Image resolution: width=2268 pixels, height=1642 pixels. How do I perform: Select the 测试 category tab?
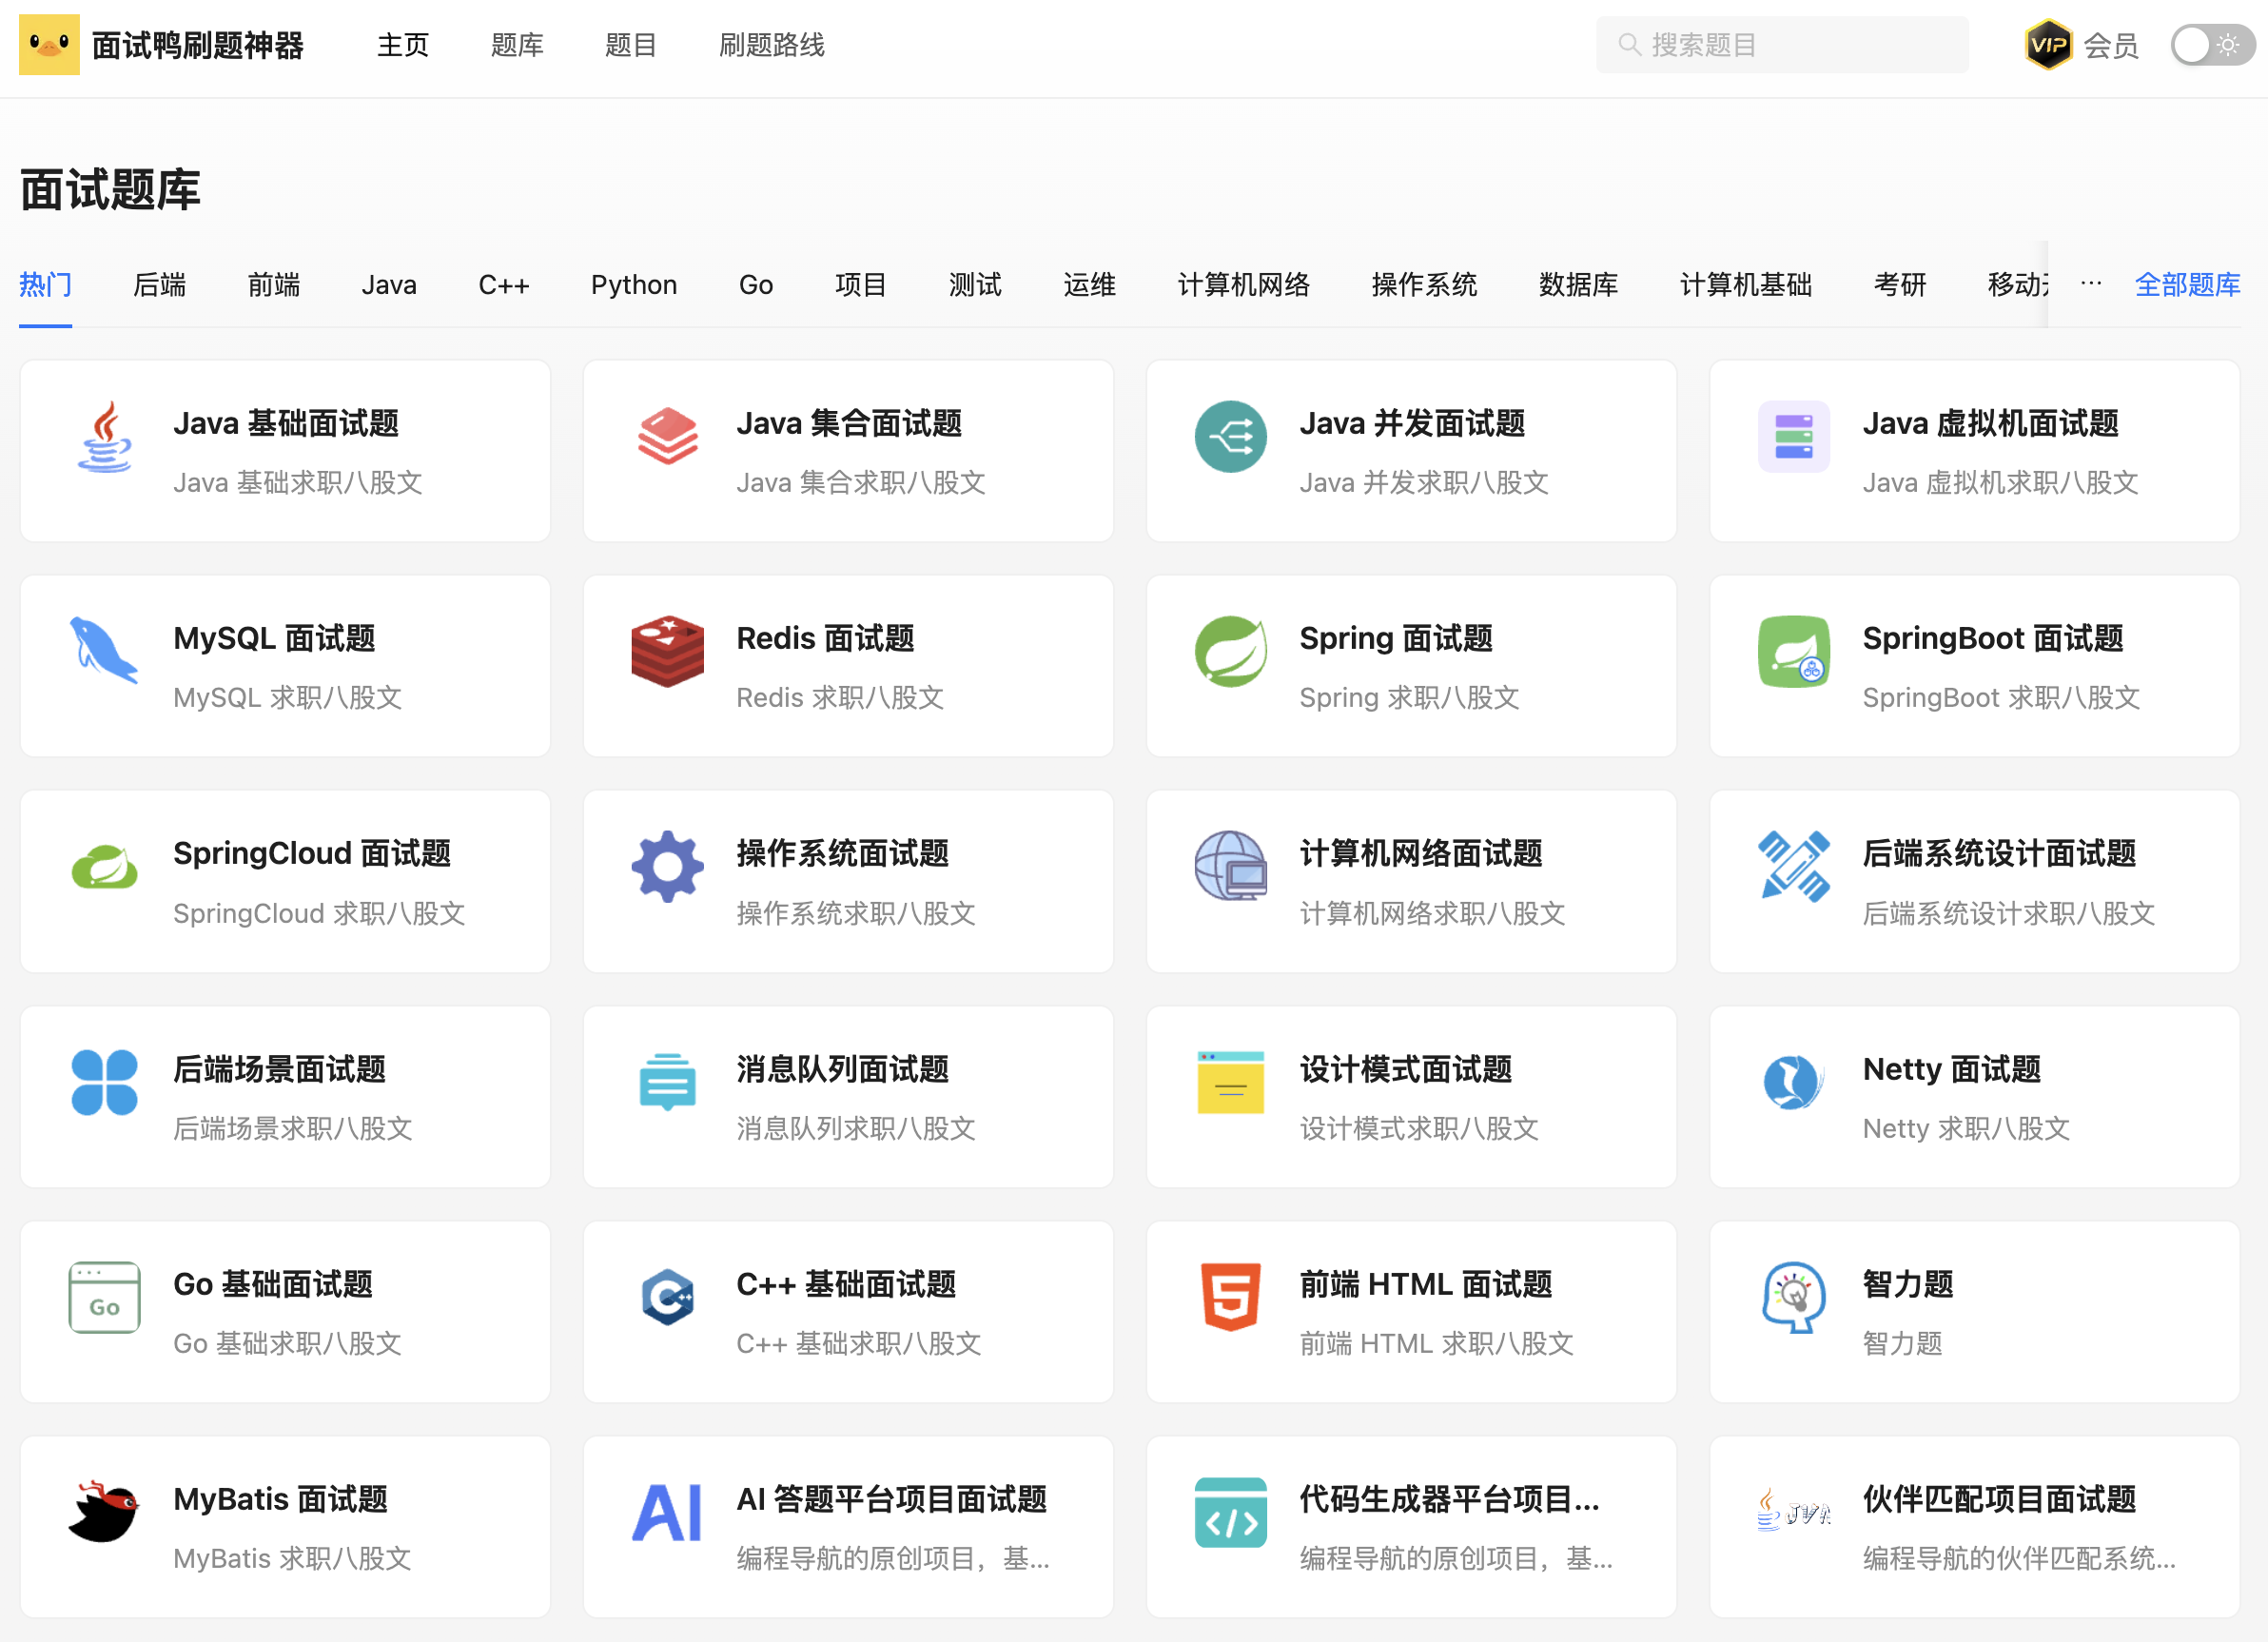tap(975, 285)
